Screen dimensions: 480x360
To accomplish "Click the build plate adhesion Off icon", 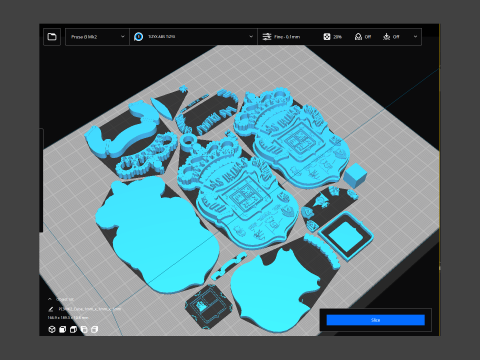I will tap(386, 37).
